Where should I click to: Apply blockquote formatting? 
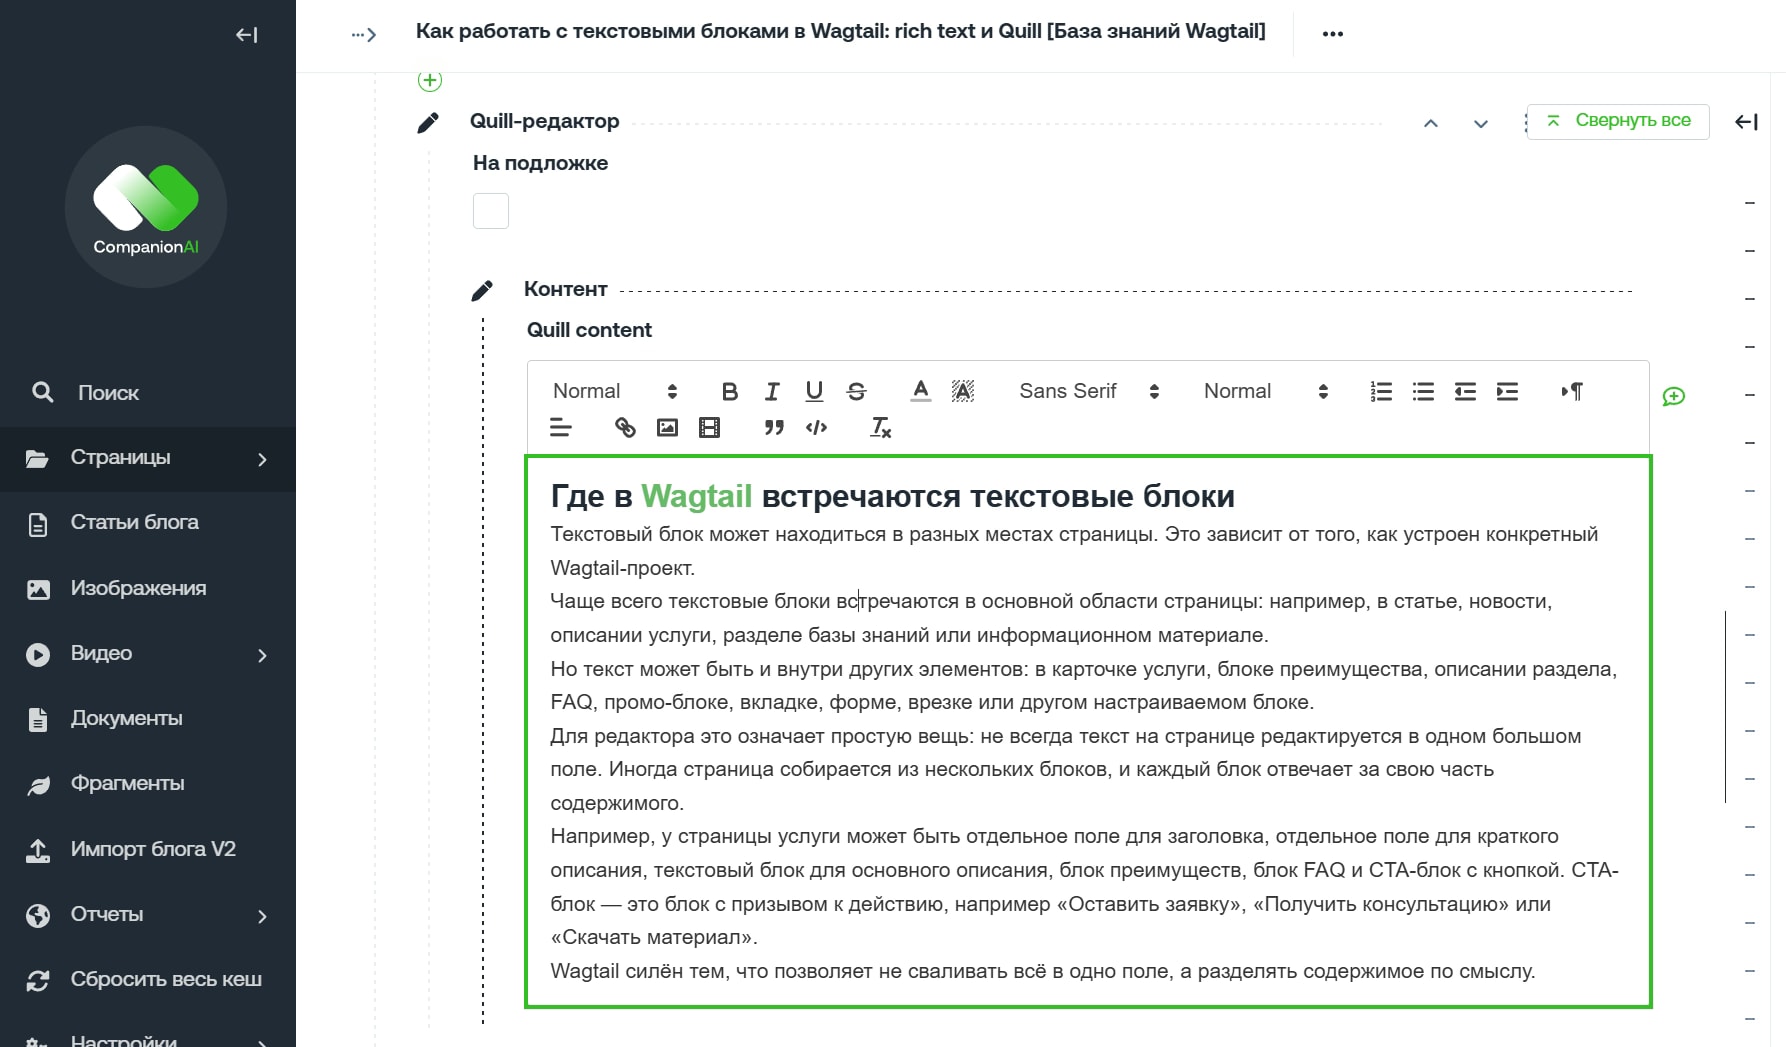(x=774, y=428)
